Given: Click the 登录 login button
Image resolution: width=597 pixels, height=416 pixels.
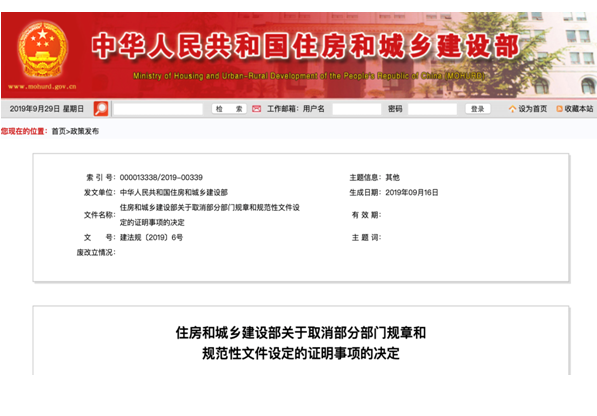Looking at the screenshot, I should pyautogui.click(x=478, y=109).
